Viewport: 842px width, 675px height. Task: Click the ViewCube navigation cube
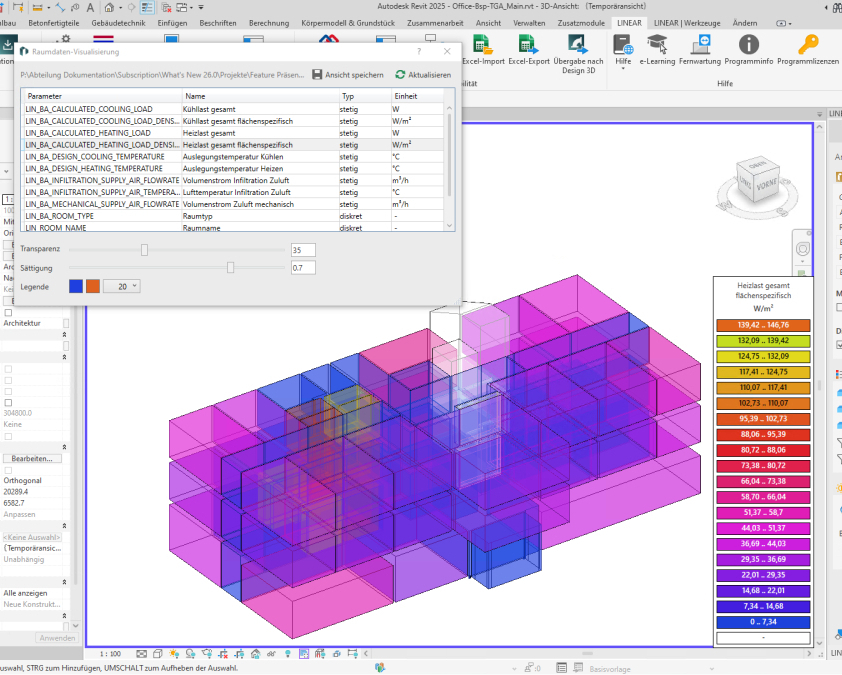(x=760, y=181)
